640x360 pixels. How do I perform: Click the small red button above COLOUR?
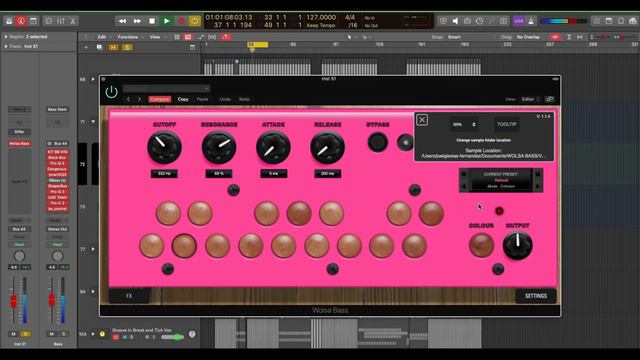tap(499, 211)
